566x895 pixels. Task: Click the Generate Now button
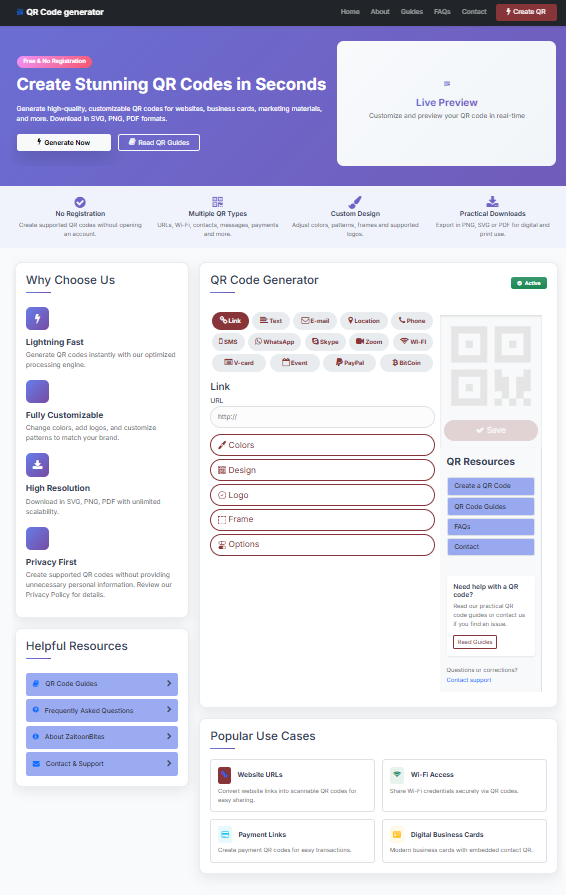pyautogui.click(x=64, y=143)
